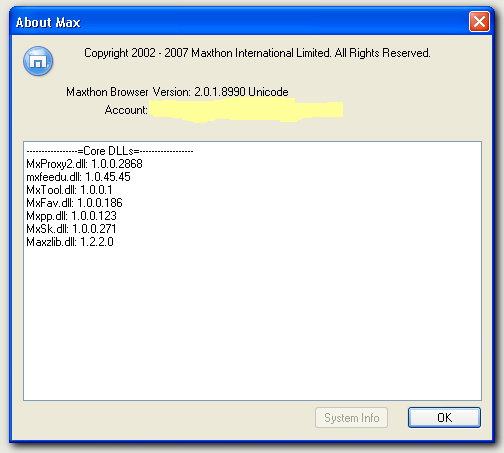Select the Mxpp.dll line

pyautogui.click(x=71, y=216)
